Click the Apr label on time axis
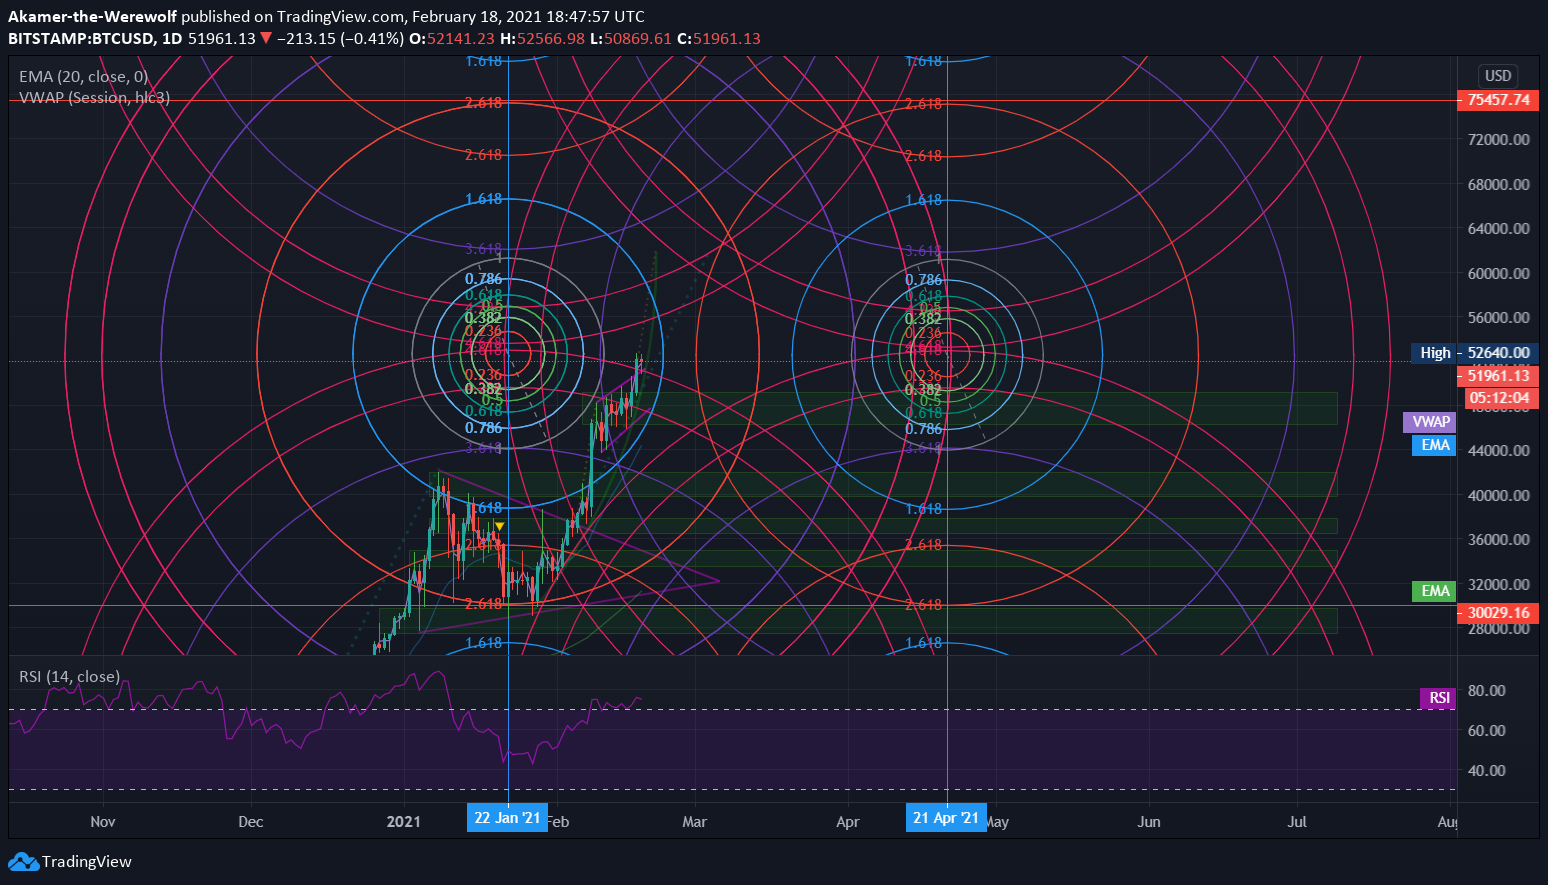 click(847, 822)
